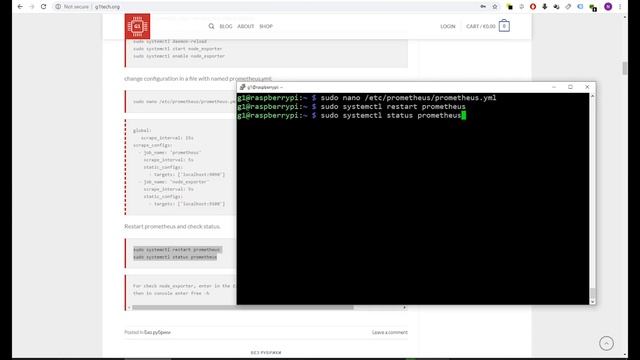640x360 pixels.
Task: Minimize the raspberrypi terminal window
Action: pyautogui.click(x=554, y=87)
